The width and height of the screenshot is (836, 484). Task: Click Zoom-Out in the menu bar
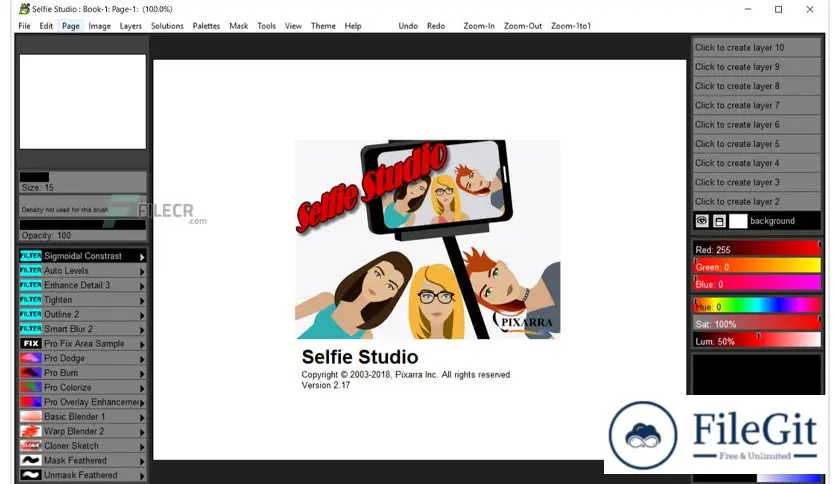click(x=522, y=26)
